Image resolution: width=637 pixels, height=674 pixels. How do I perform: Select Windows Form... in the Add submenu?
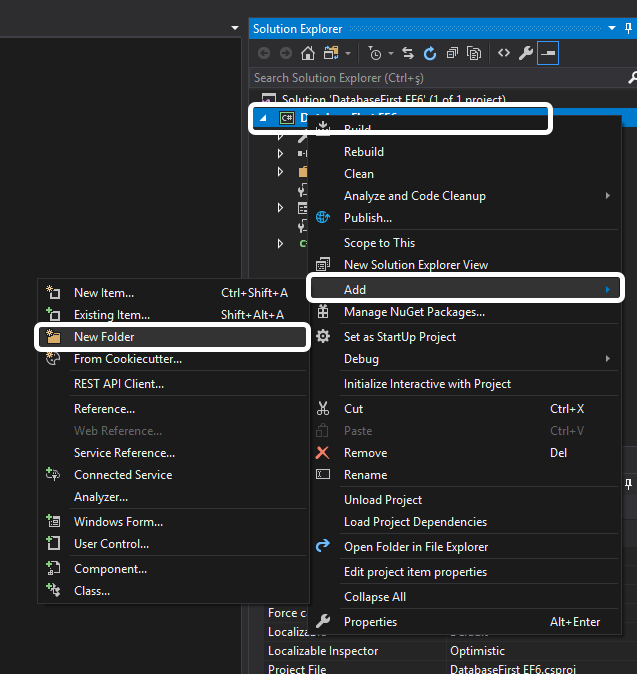click(173, 522)
